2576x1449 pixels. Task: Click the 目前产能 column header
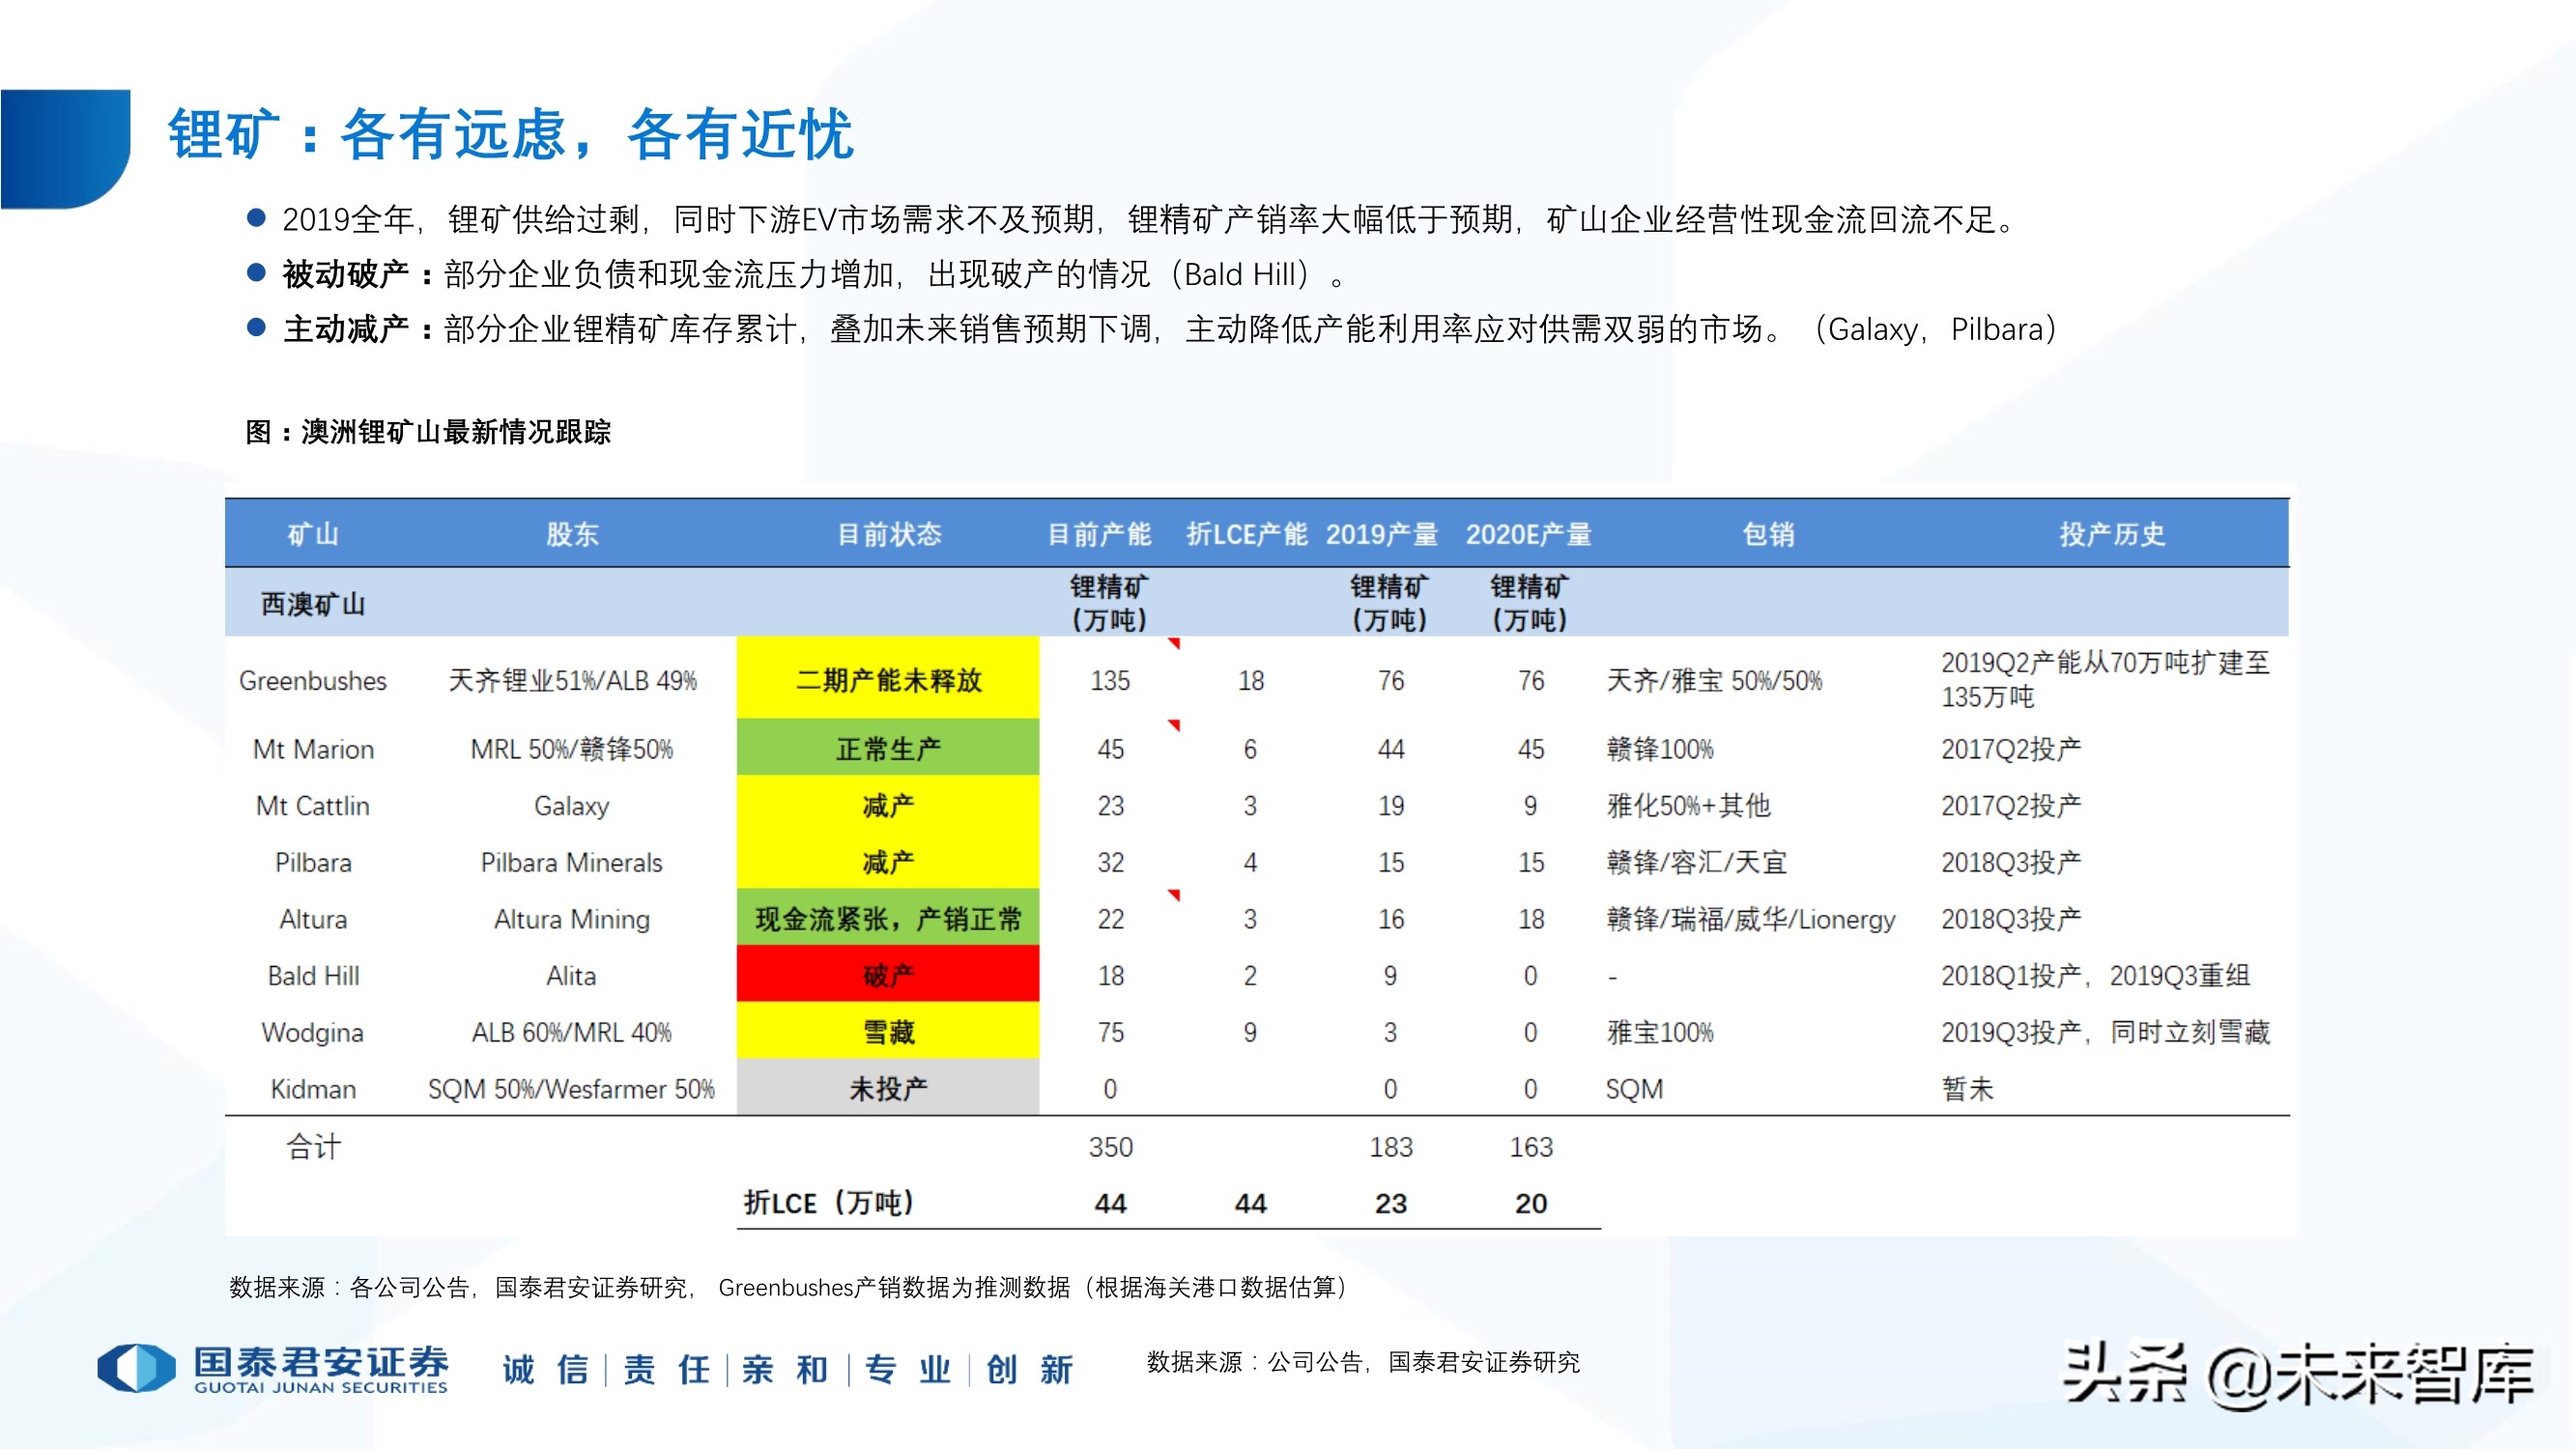tap(1099, 534)
